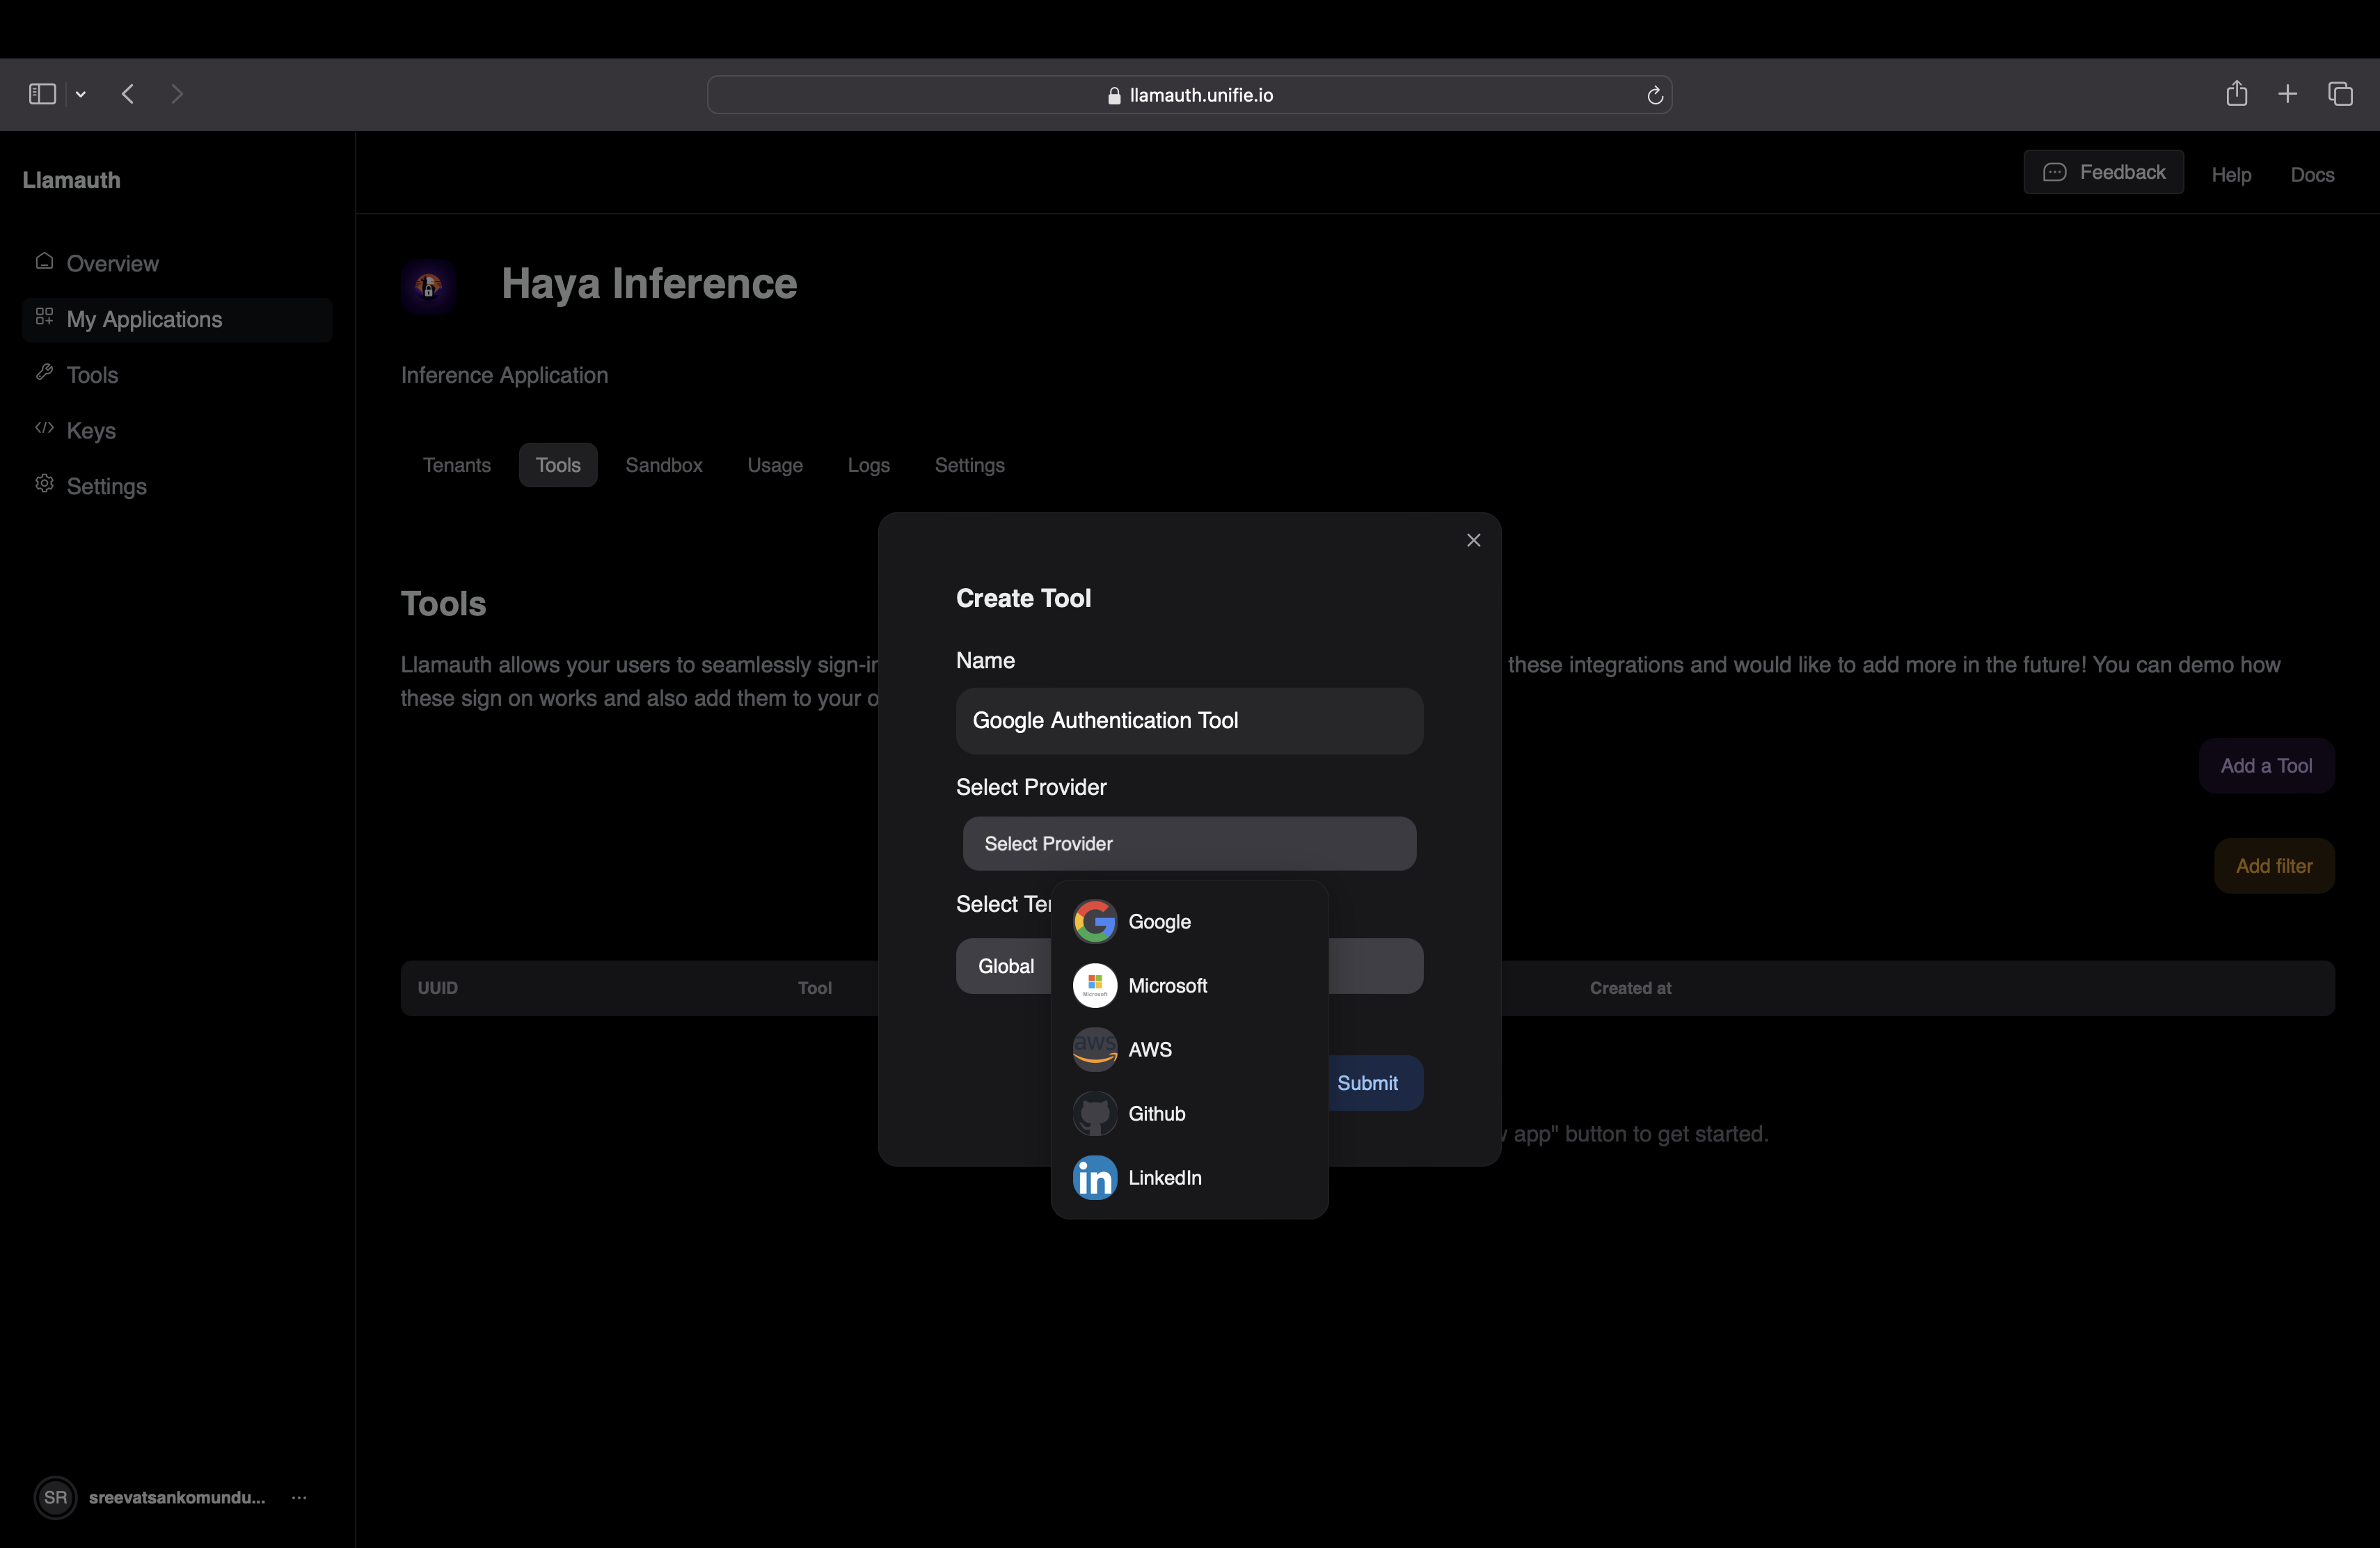Toggle Safari sidebar icon
The height and width of the screenshot is (1548, 2380).
tap(42, 94)
